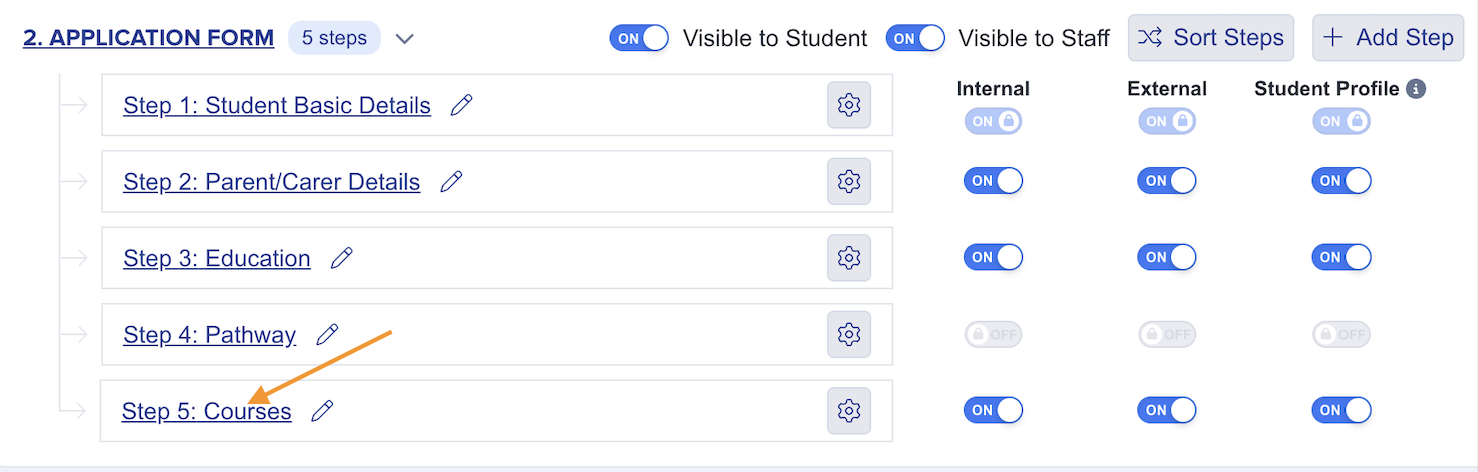Click the Student Profile info icon
The image size is (1478, 472).
(x=1415, y=89)
